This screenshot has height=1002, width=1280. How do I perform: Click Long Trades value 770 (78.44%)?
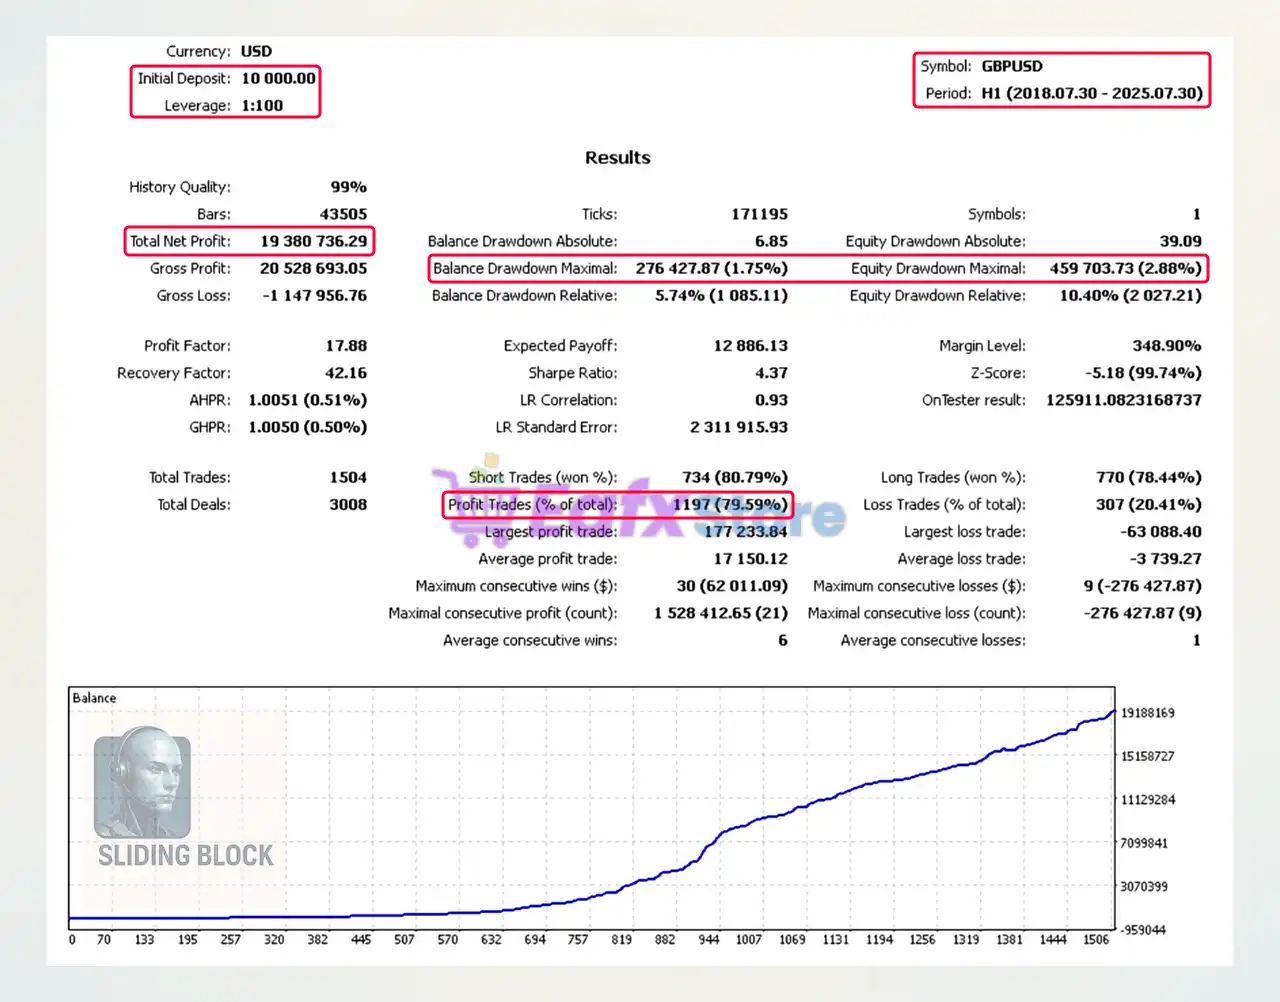(1149, 478)
